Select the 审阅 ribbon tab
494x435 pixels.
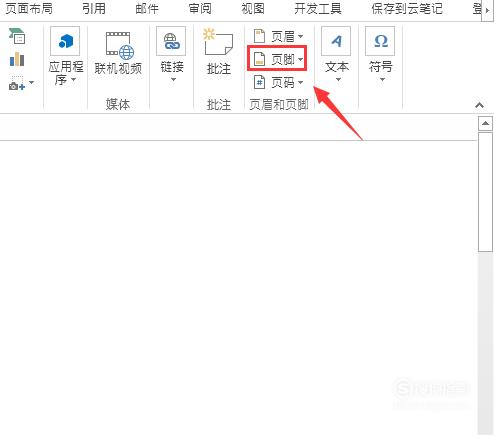pos(200,9)
